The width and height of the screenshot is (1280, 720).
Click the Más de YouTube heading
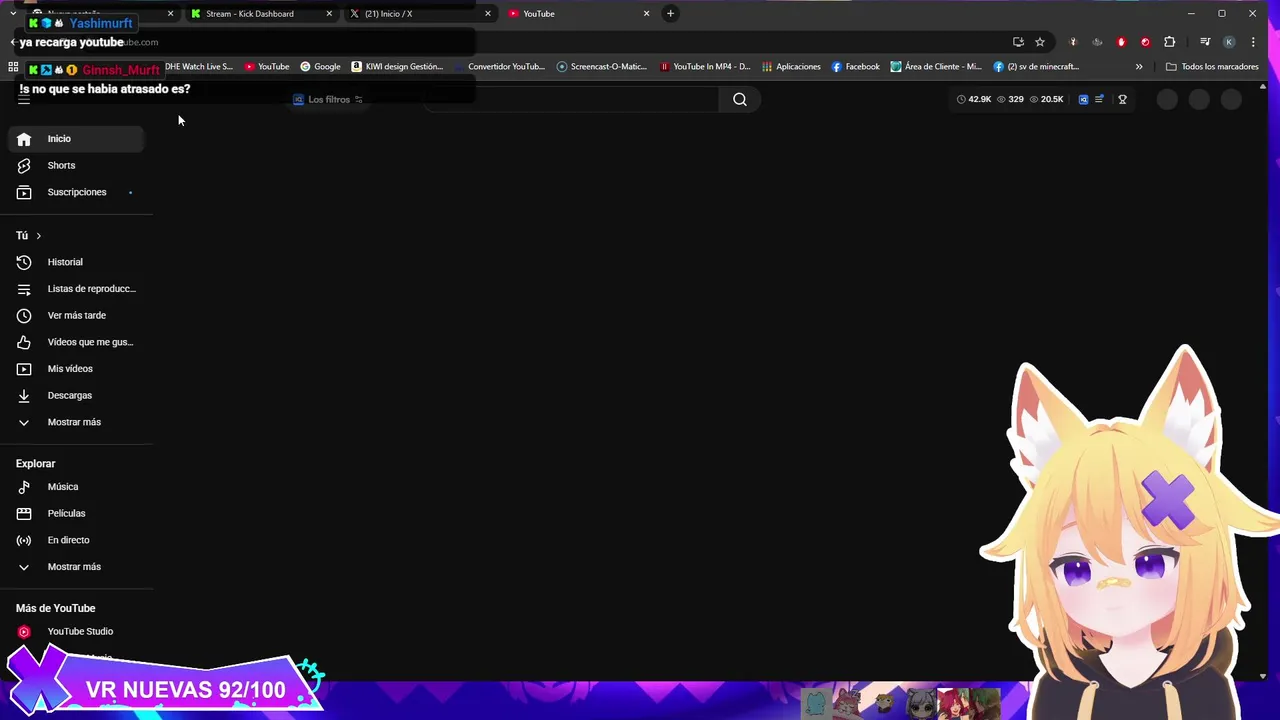click(x=56, y=609)
